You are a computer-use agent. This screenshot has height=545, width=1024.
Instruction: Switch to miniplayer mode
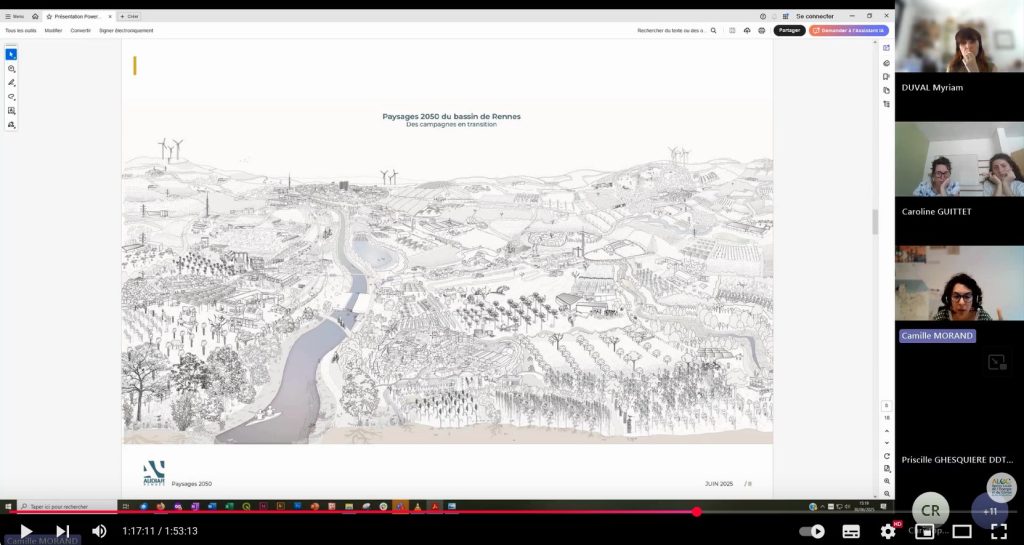pyautogui.click(x=925, y=531)
